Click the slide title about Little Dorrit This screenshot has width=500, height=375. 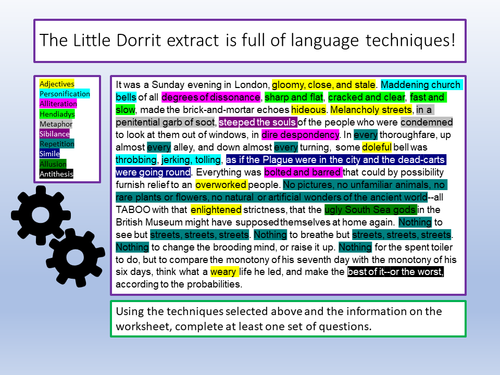tap(247, 40)
